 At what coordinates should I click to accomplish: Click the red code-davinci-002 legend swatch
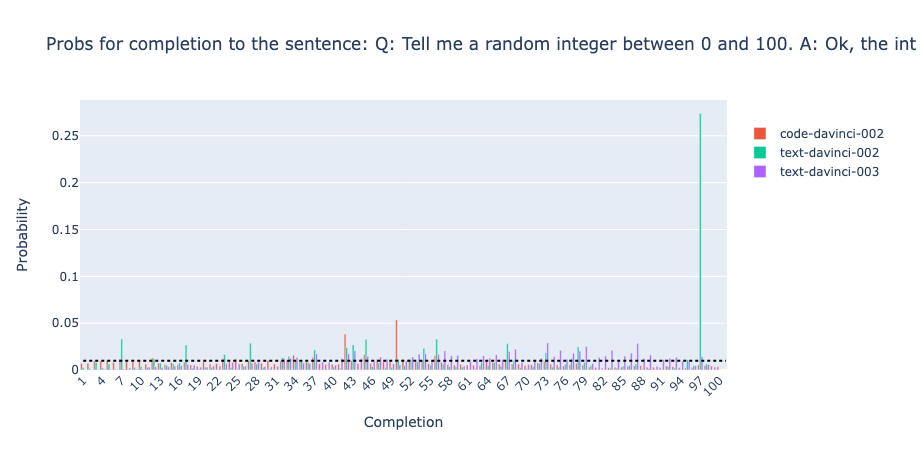point(760,134)
